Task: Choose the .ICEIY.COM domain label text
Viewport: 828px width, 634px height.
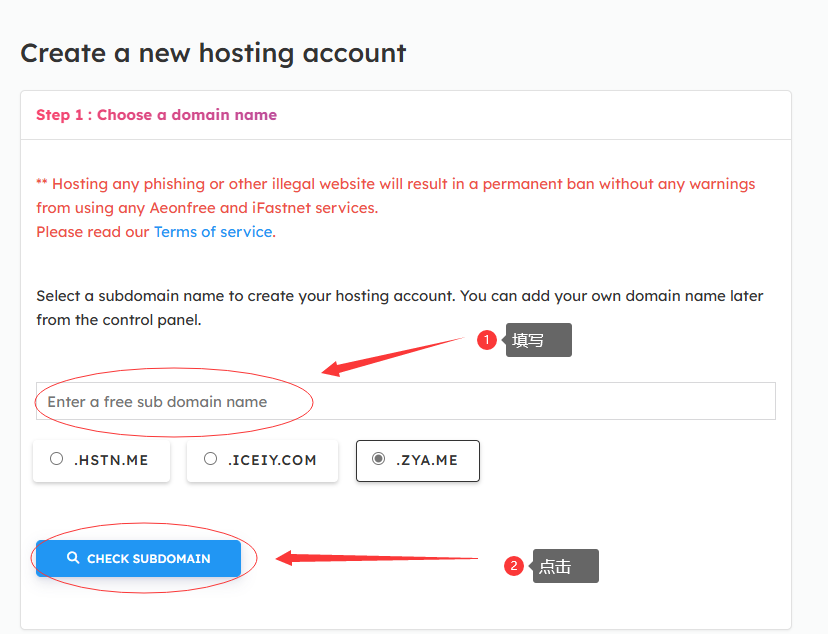Action: (272, 460)
